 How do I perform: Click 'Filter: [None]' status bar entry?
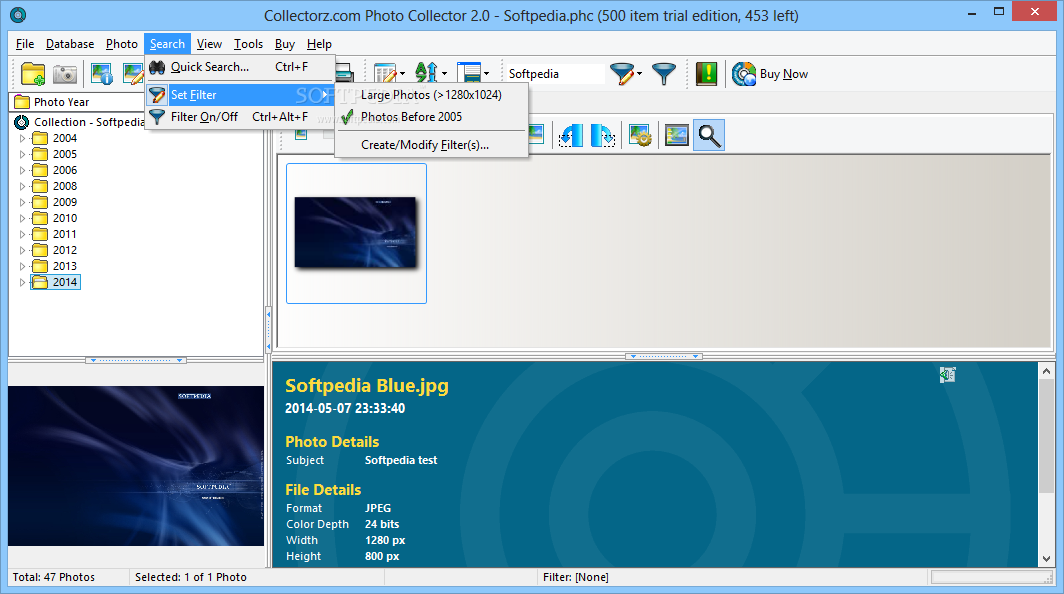[x=575, y=577]
